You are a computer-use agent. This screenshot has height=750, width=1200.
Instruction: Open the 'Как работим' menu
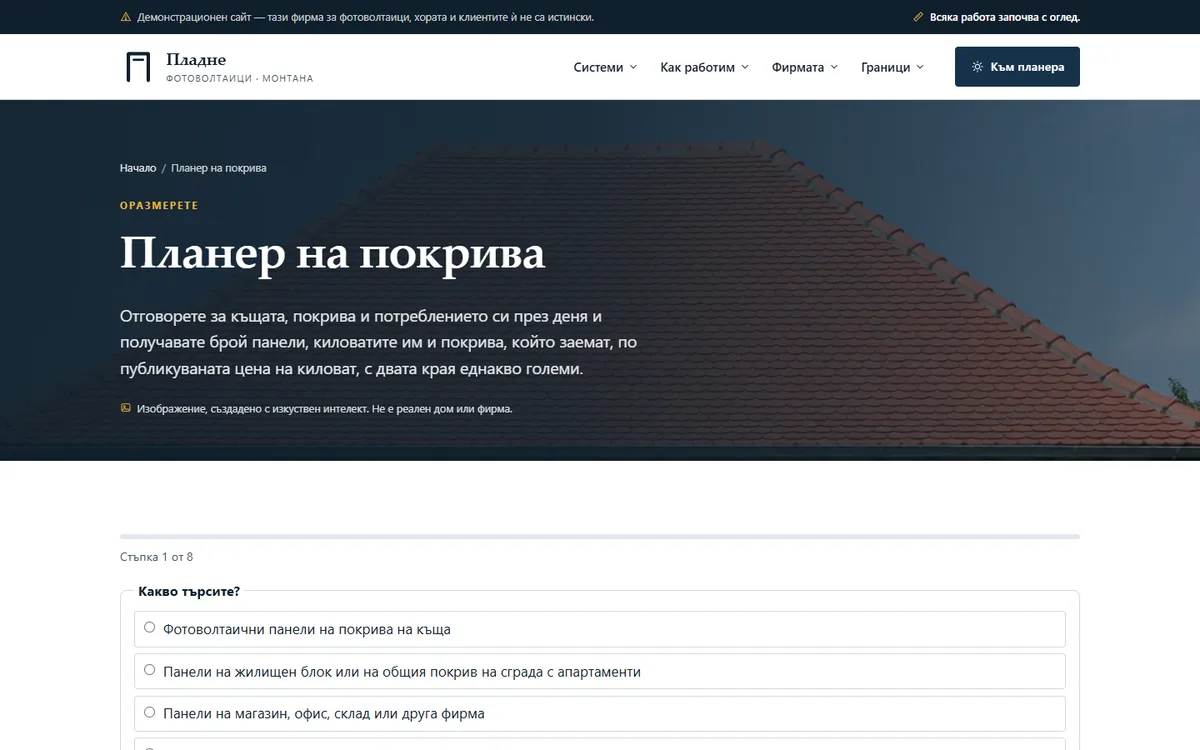coord(704,67)
